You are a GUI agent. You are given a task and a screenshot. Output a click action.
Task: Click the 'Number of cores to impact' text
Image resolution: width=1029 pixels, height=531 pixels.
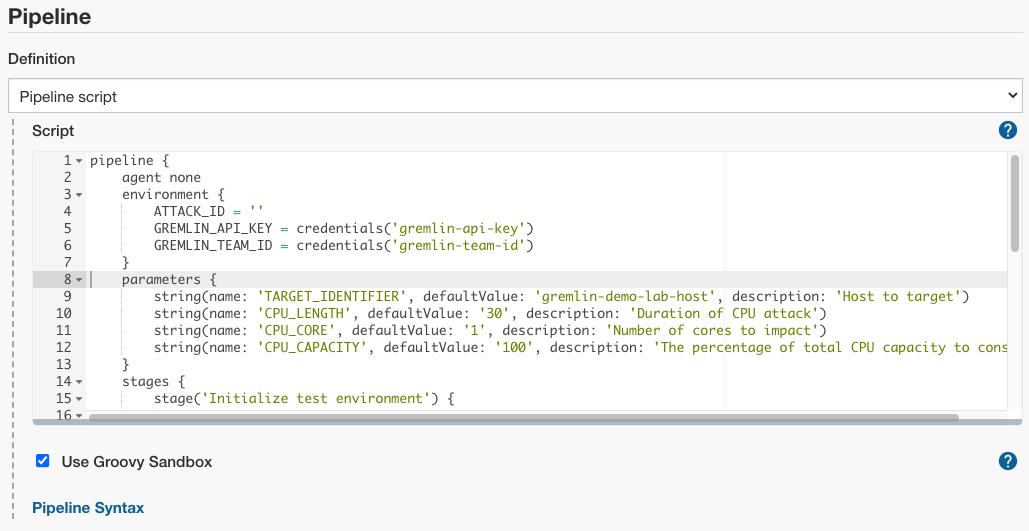712,331
